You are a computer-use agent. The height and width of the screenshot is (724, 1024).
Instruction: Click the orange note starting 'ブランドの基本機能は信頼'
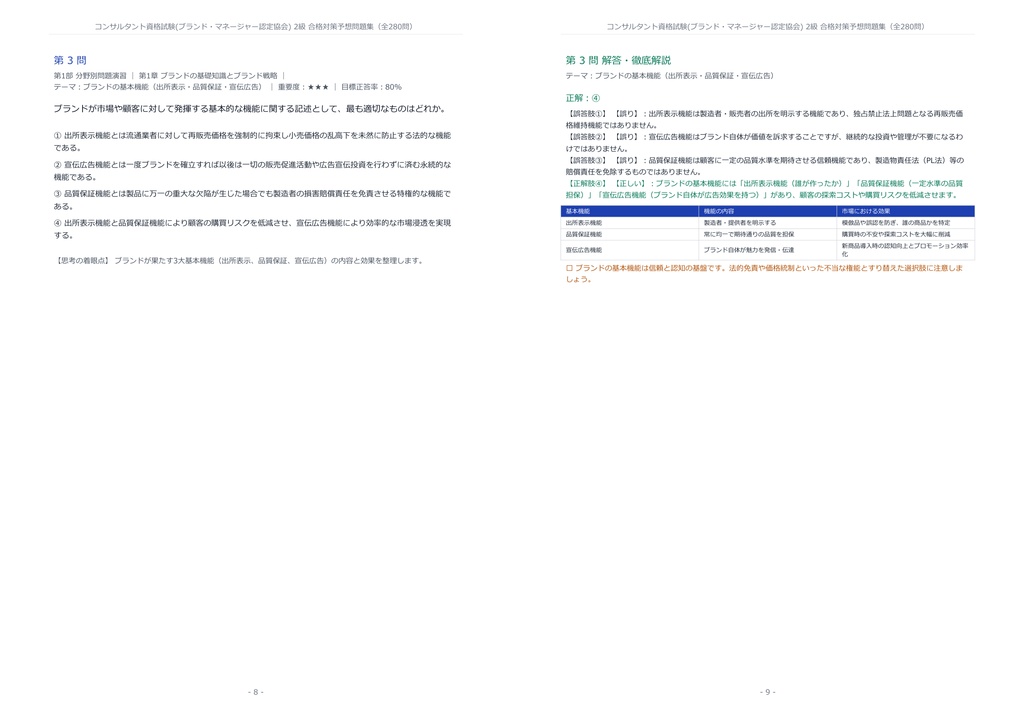click(x=764, y=274)
